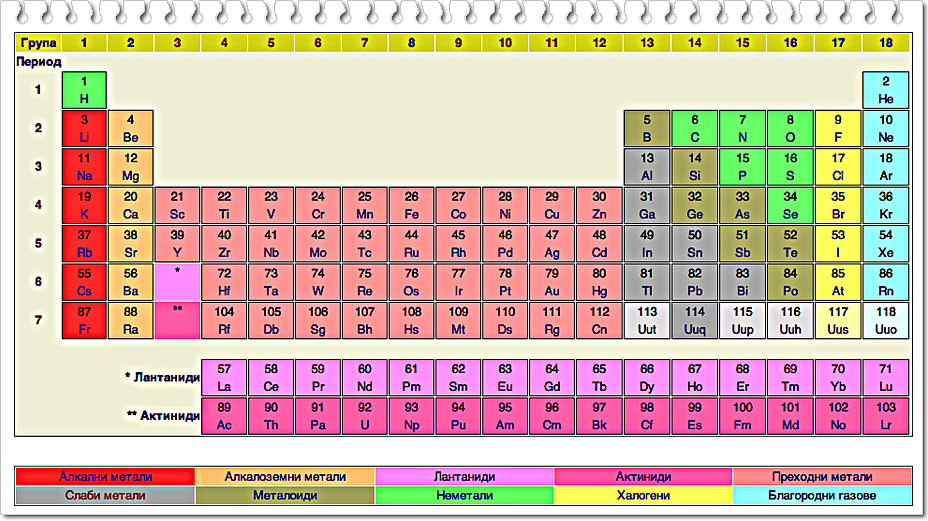Click the Uut element 113 cell
Viewport: 928px width, 521px height.
(647, 321)
